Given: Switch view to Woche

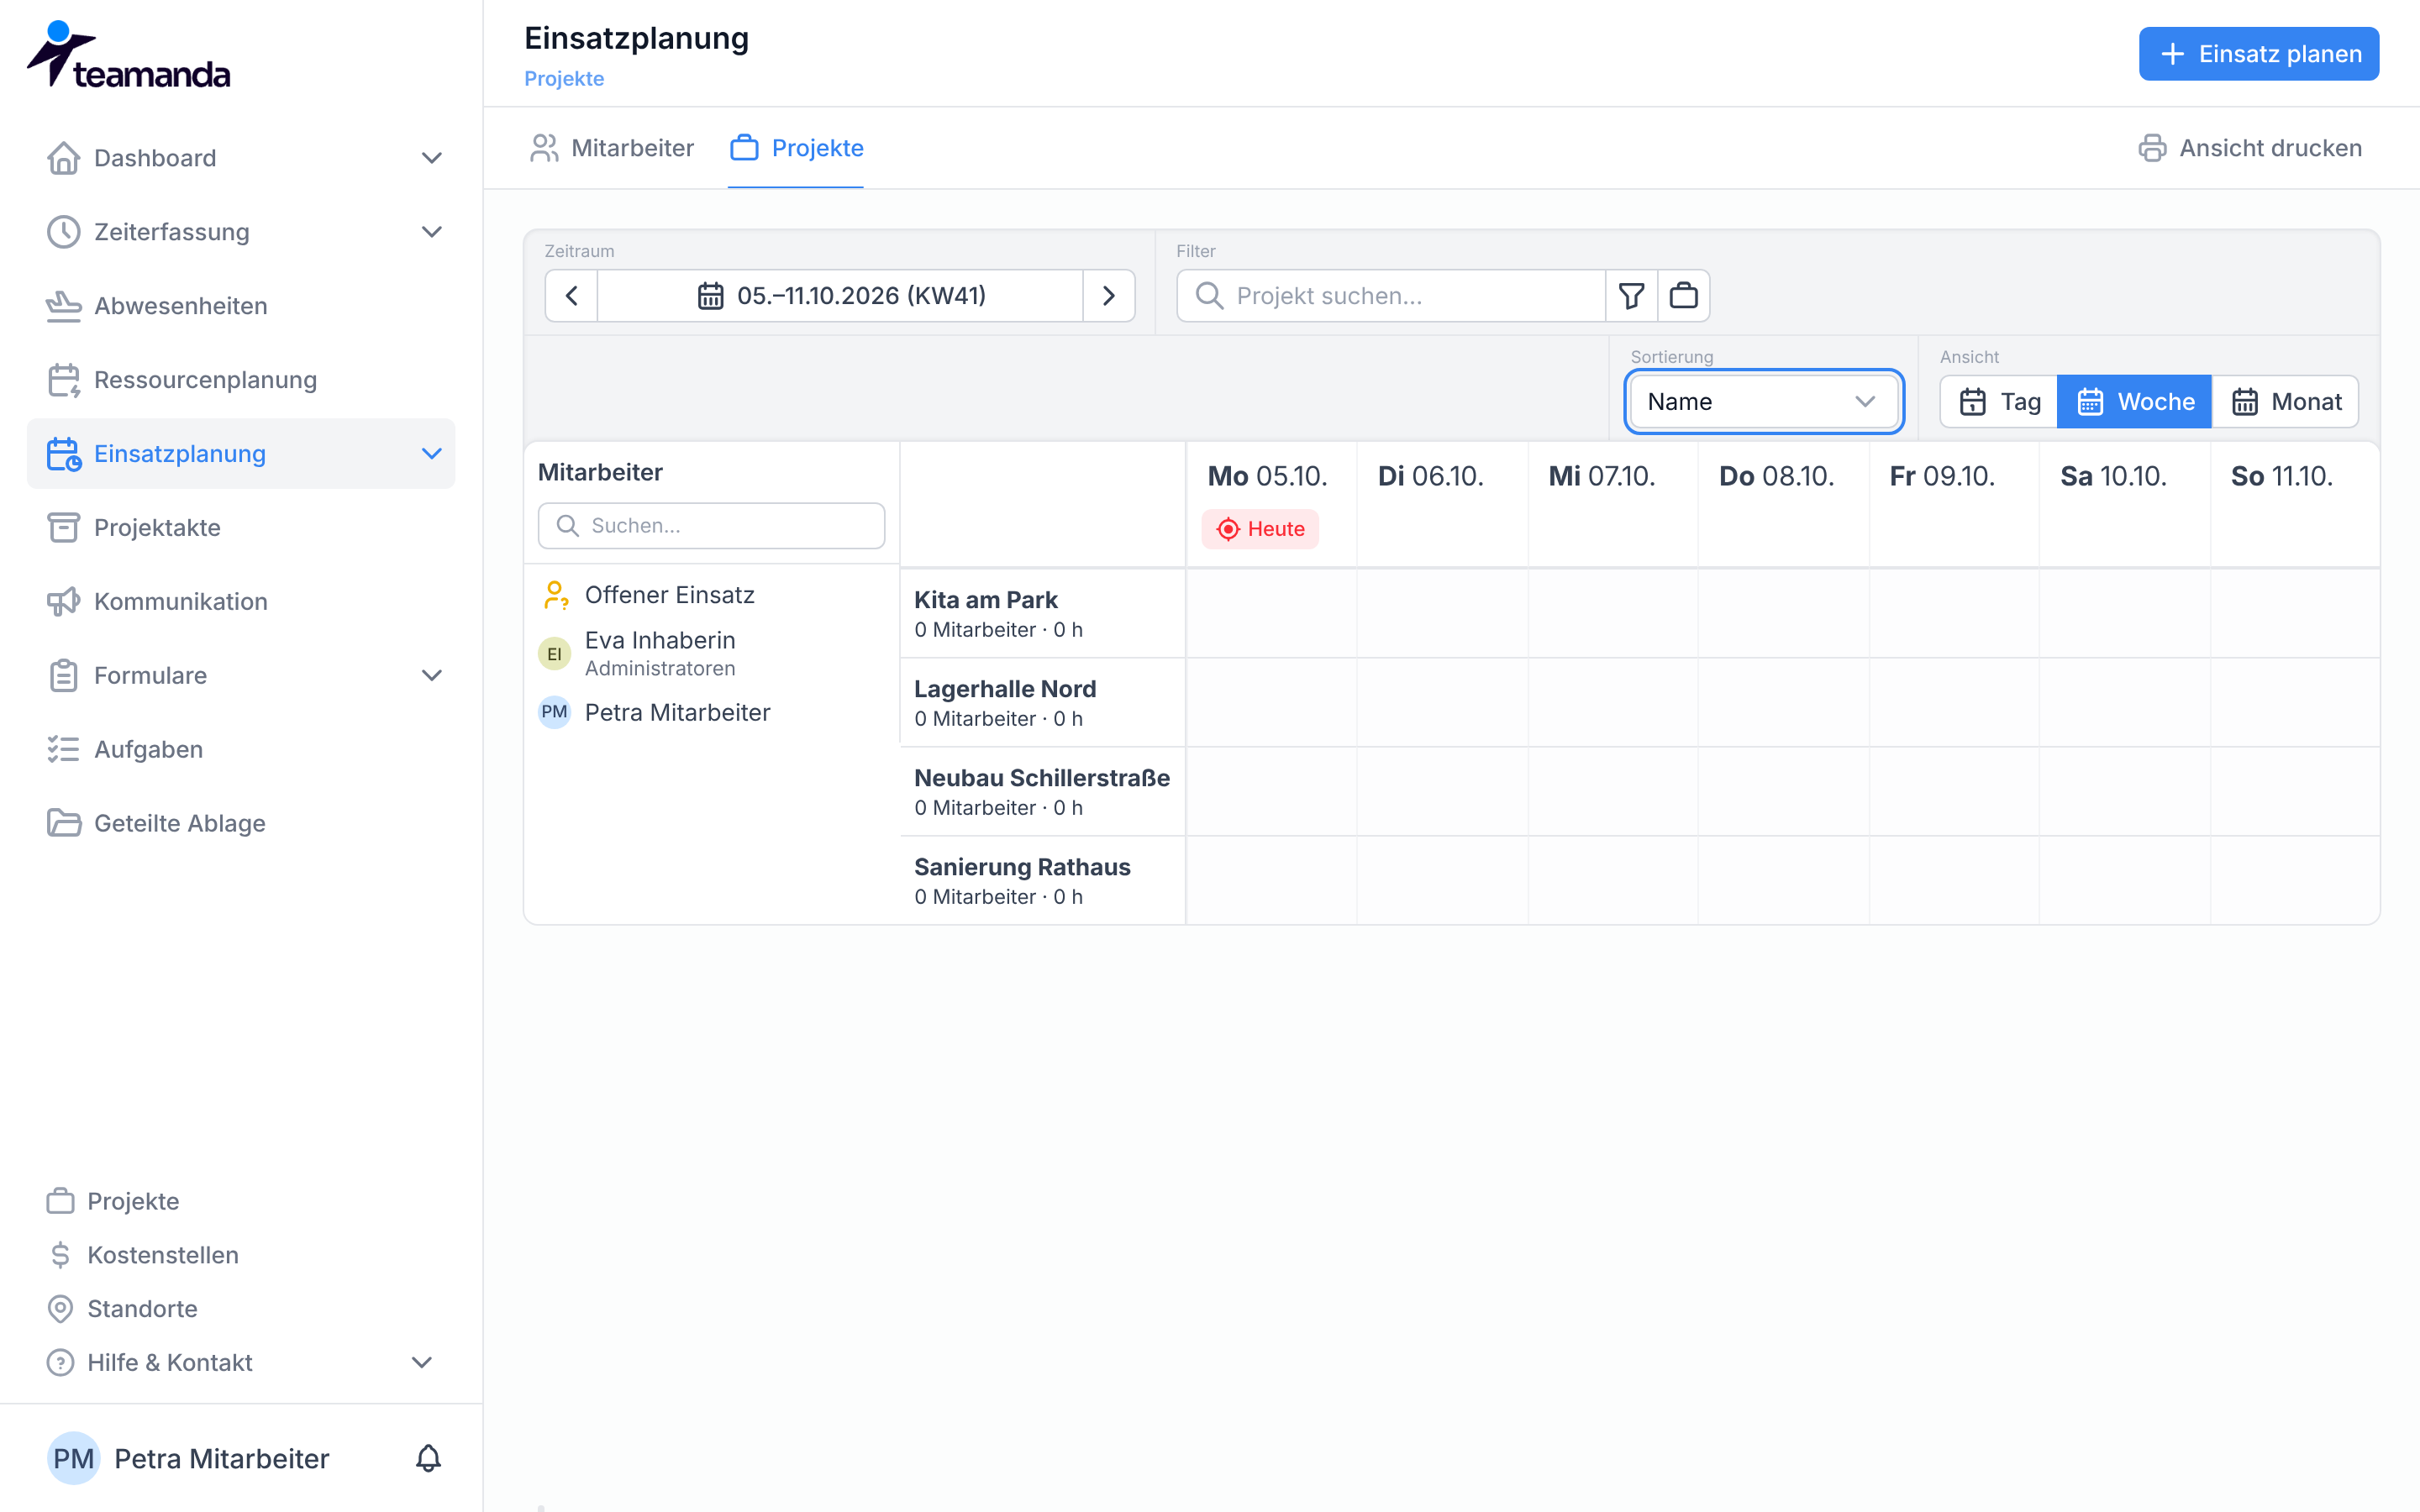Looking at the screenshot, I should 2135,402.
